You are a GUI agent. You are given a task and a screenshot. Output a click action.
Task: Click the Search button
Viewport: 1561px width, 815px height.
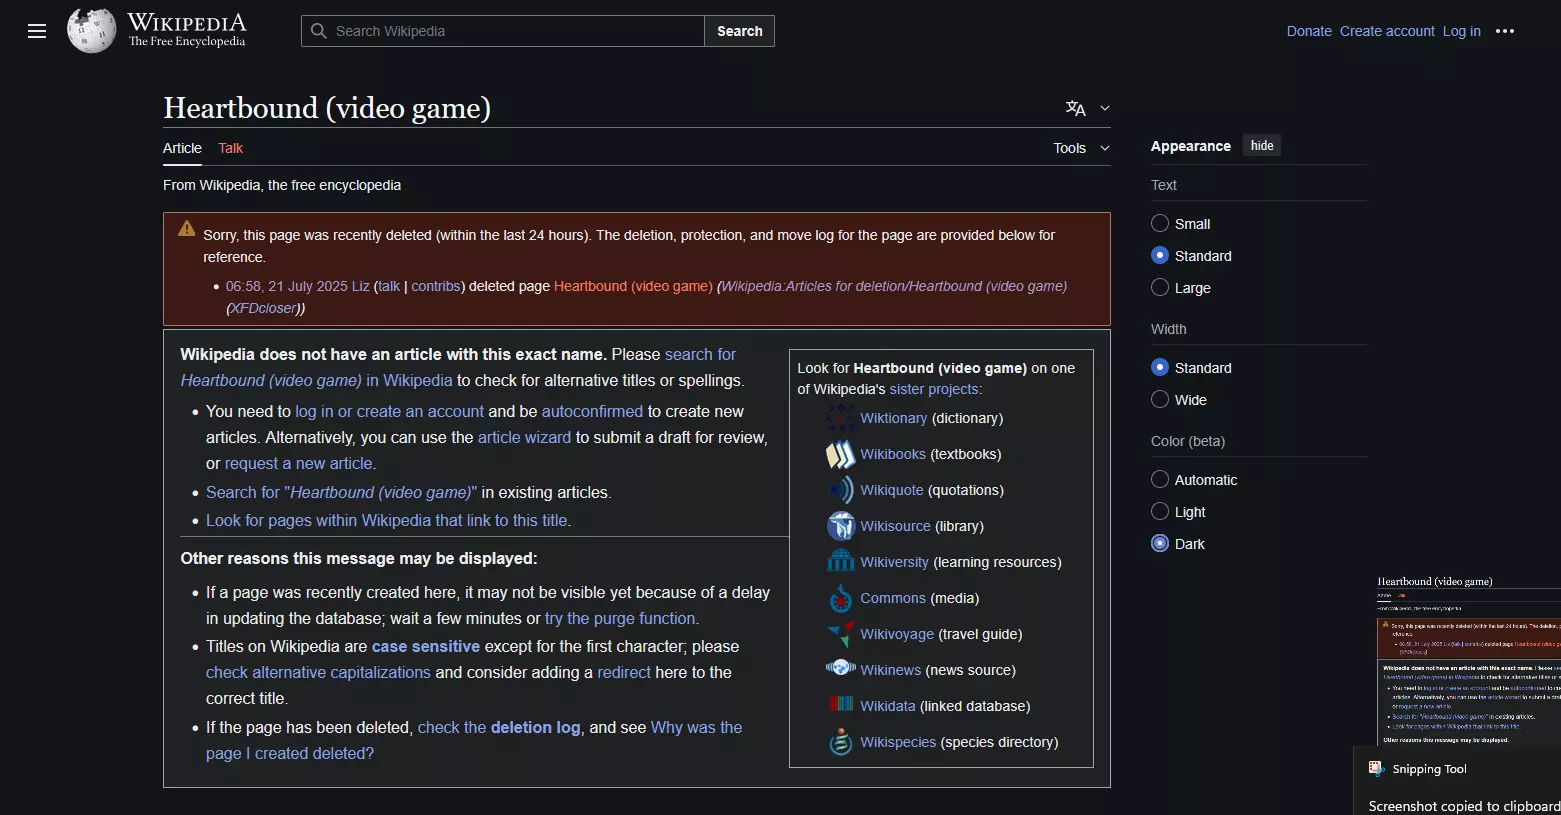click(x=740, y=31)
